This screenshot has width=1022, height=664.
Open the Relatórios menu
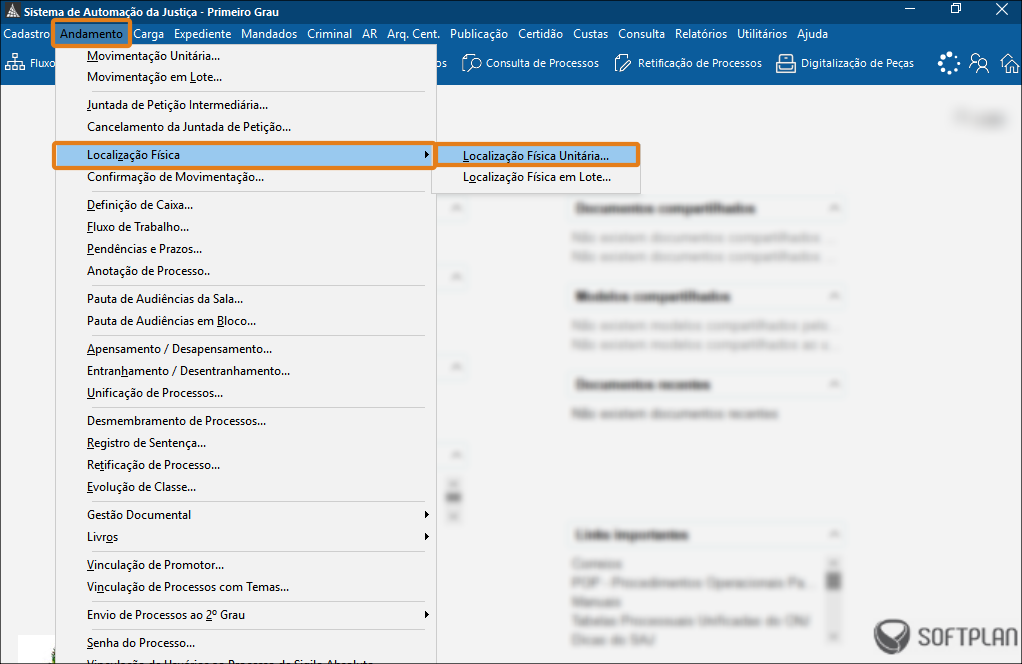701,34
